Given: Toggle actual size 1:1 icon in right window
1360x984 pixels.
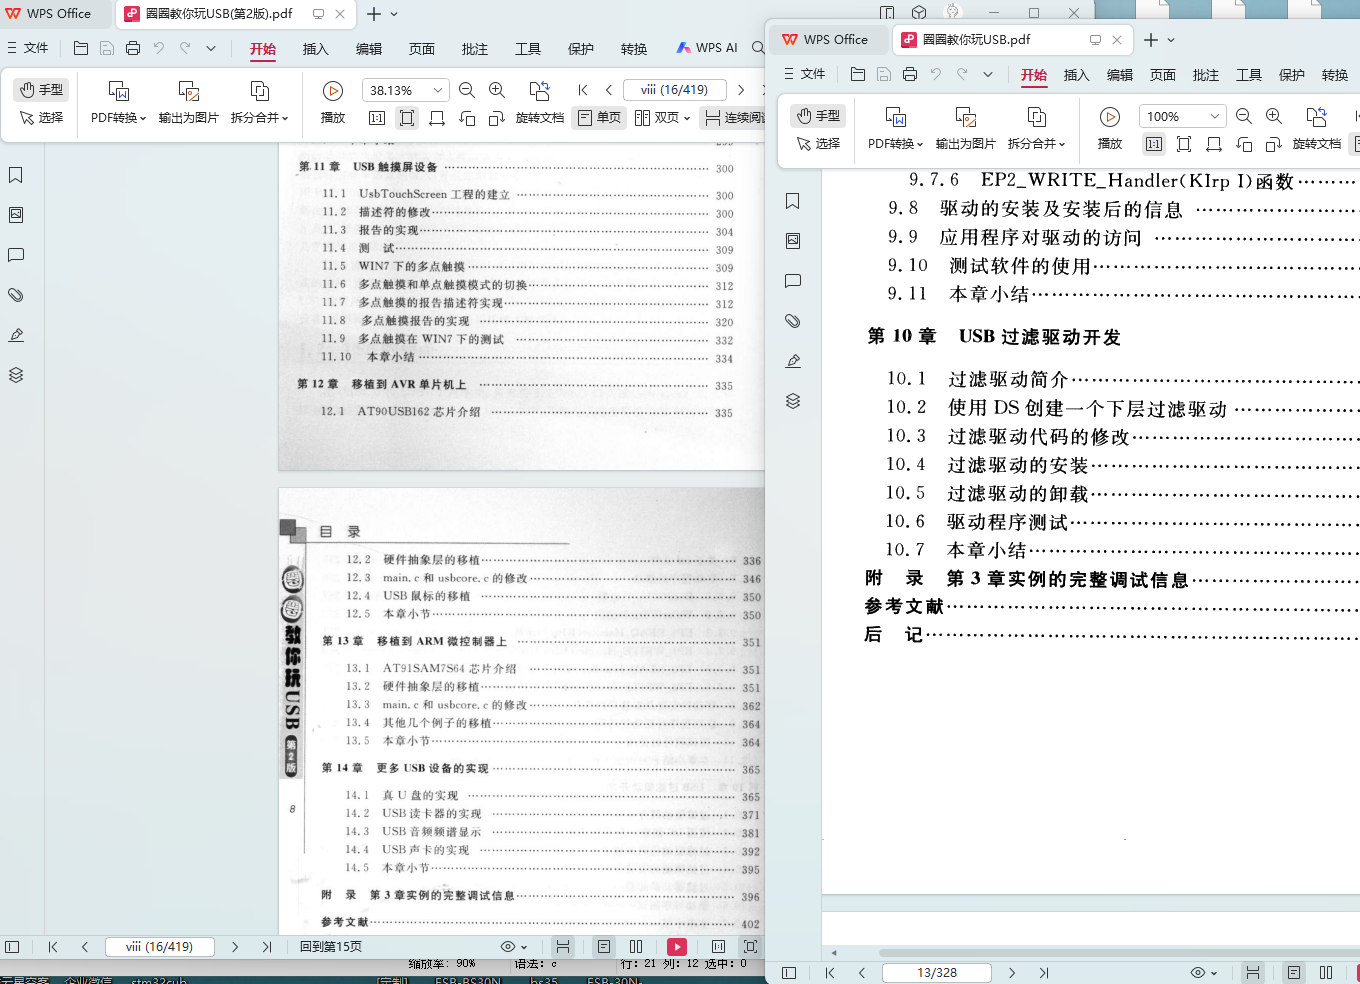Looking at the screenshot, I should pos(1154,144).
